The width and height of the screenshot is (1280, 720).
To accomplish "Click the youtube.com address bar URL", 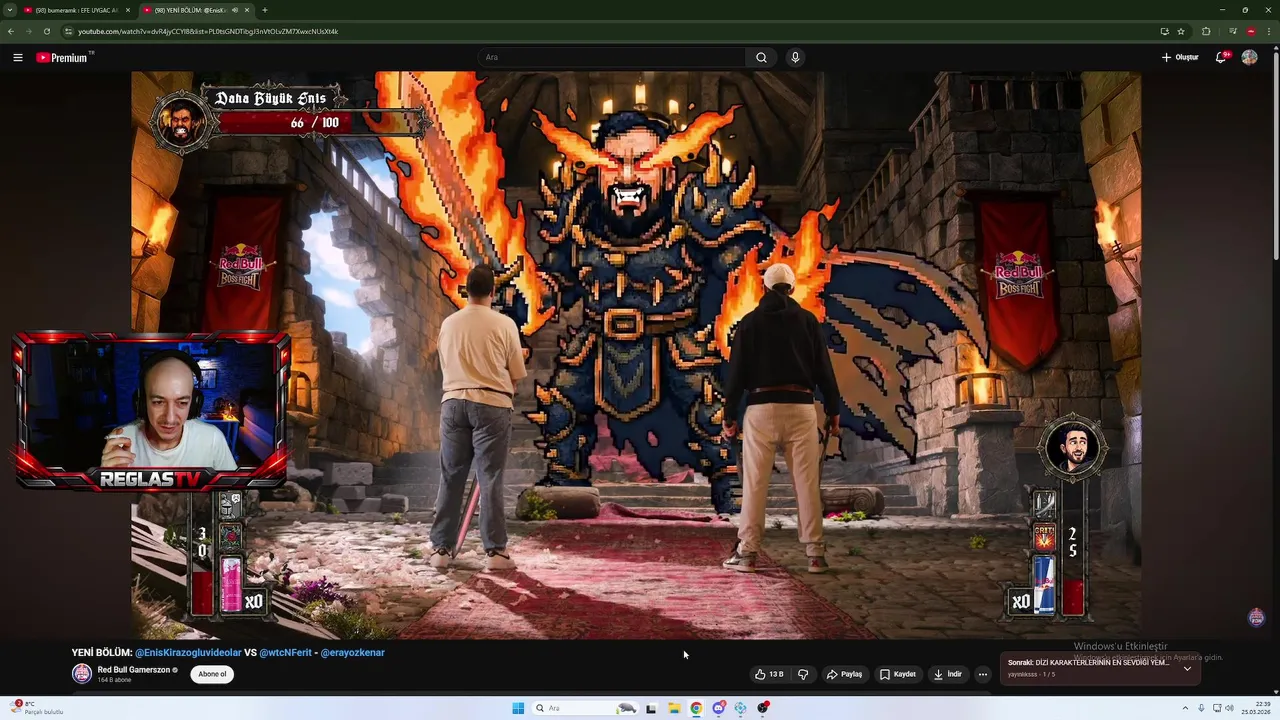I will [208, 31].
